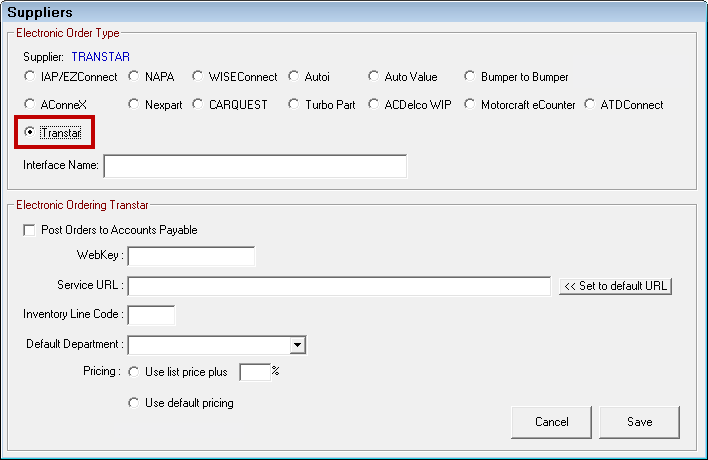Choose the Bumper to Bumper option
This screenshot has height=460, width=708.
pos(470,77)
